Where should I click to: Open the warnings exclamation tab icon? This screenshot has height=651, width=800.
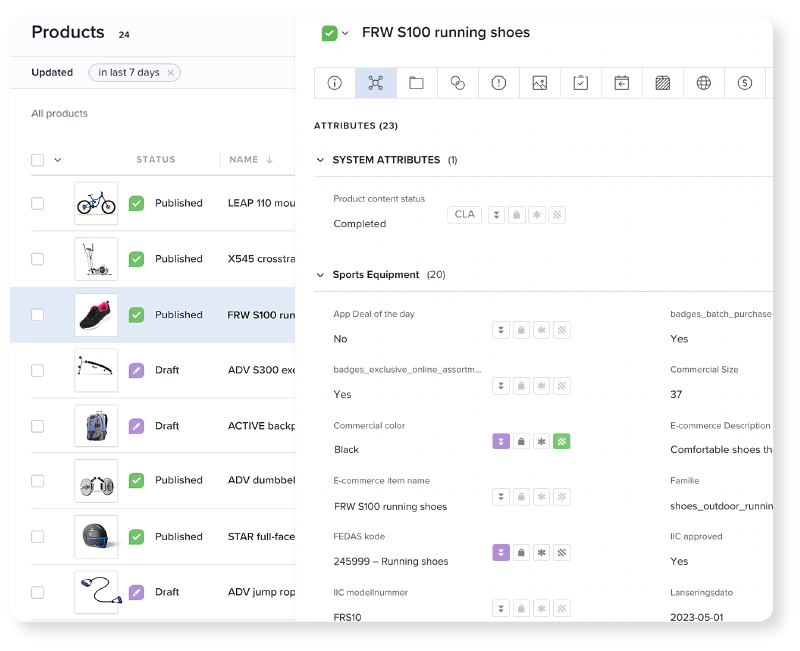pos(498,83)
